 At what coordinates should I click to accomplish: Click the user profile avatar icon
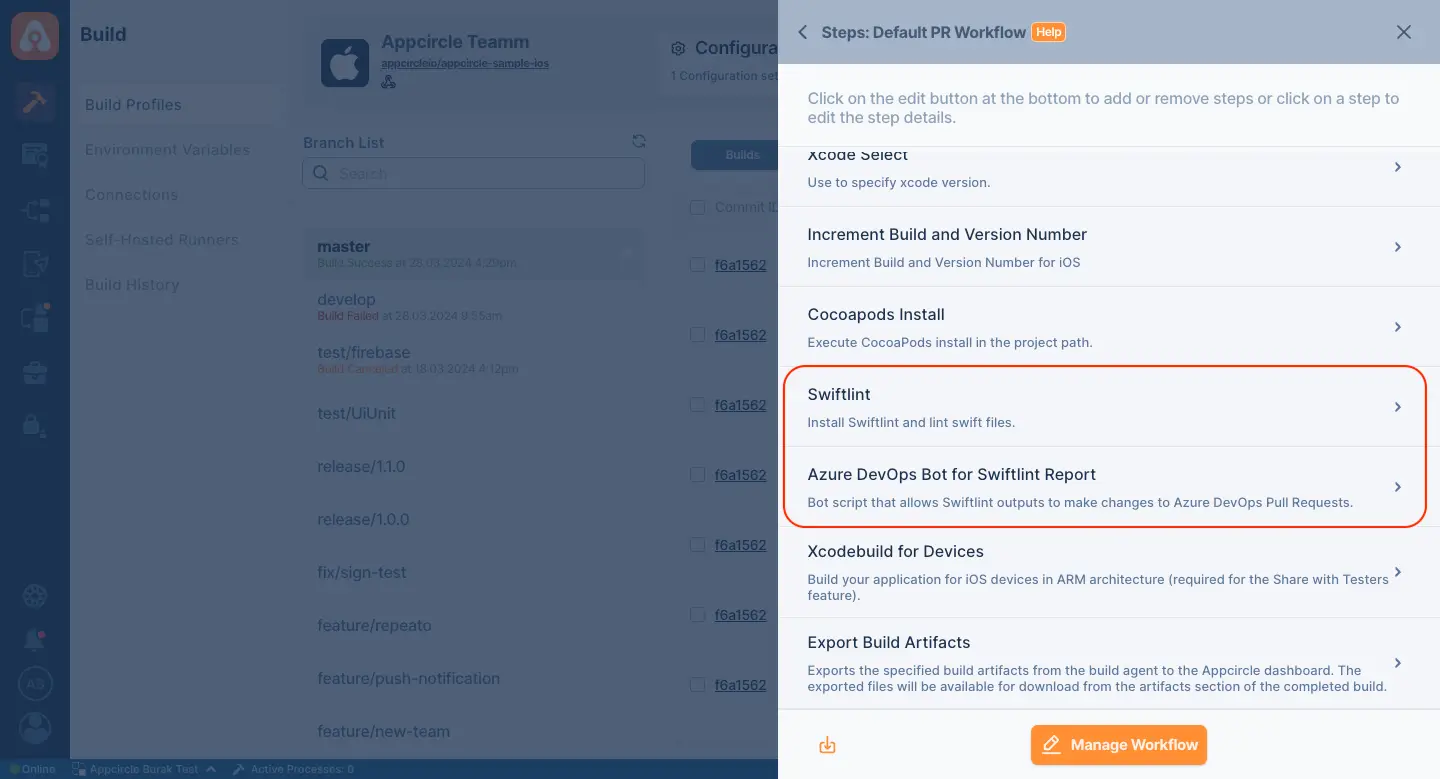pos(35,727)
